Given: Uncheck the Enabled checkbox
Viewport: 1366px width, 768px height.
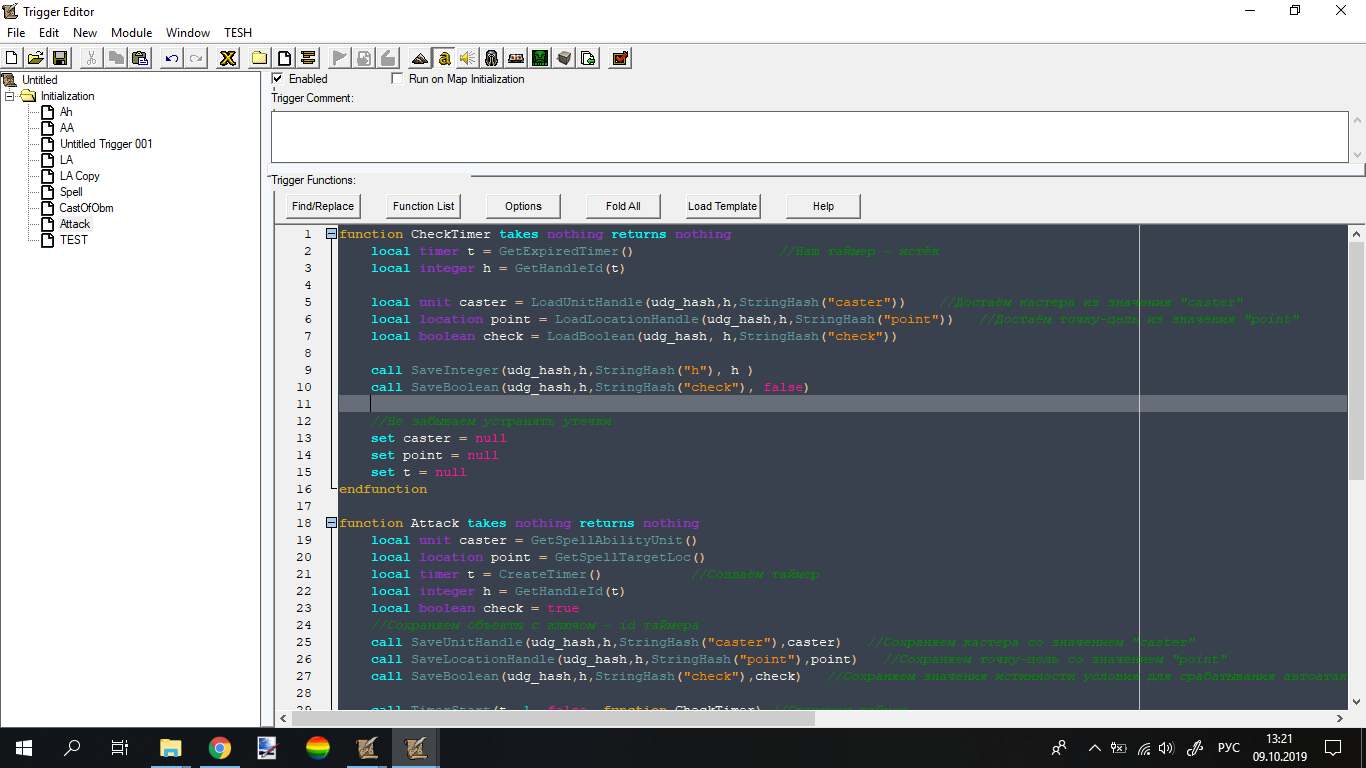Looking at the screenshot, I should click(x=278, y=79).
